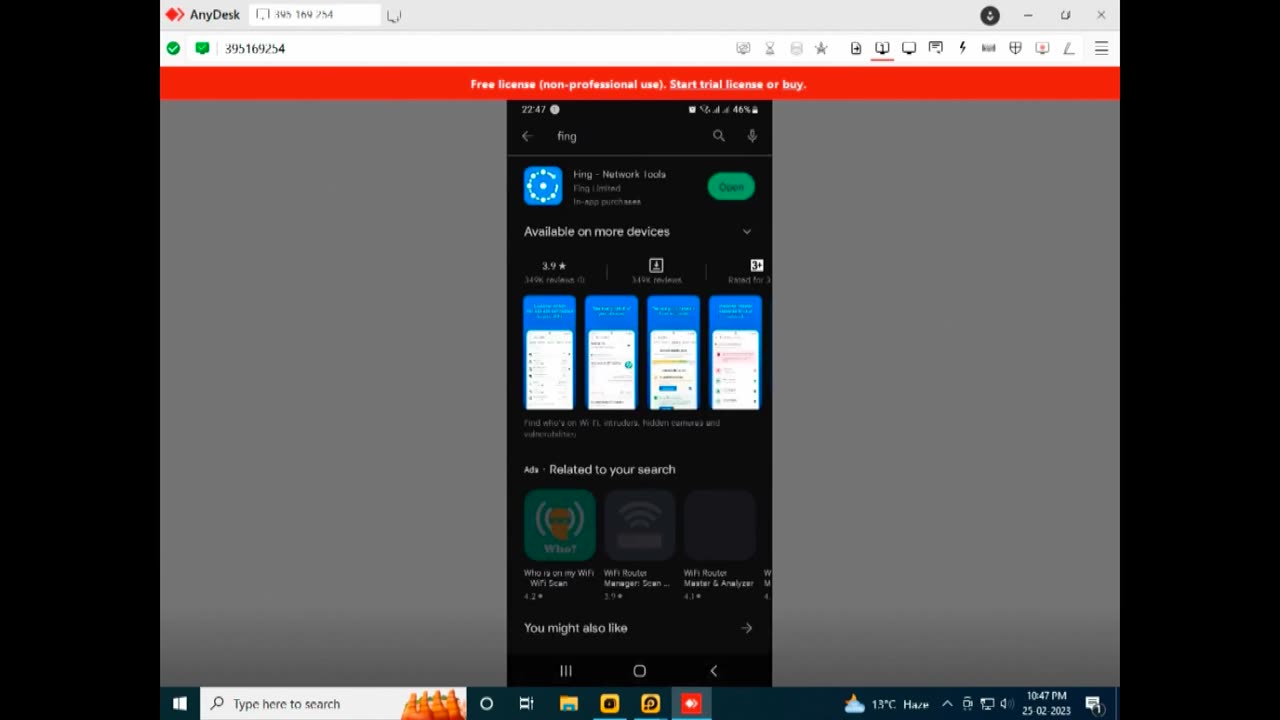Image resolution: width=1280 pixels, height=720 pixels.
Task: Open File Explorer from the taskbar
Action: pyautogui.click(x=568, y=704)
